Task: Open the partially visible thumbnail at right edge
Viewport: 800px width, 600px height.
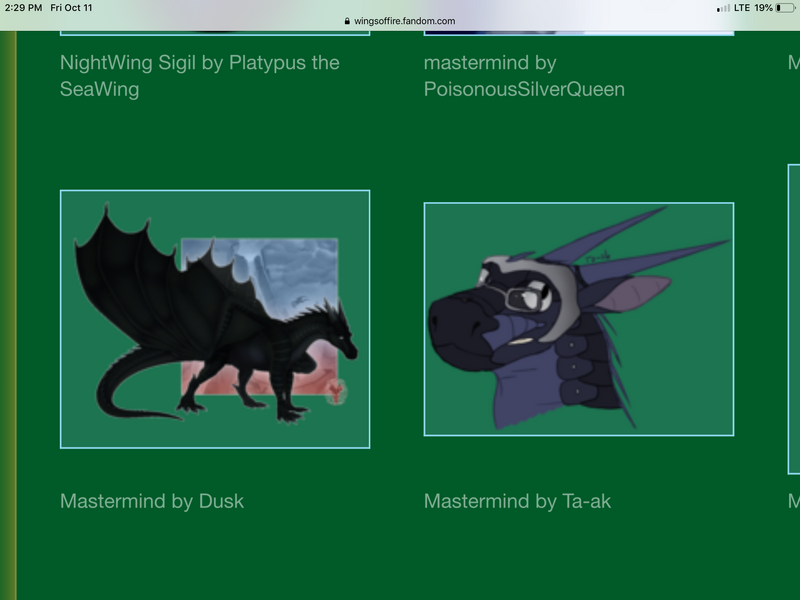Action: (794, 319)
